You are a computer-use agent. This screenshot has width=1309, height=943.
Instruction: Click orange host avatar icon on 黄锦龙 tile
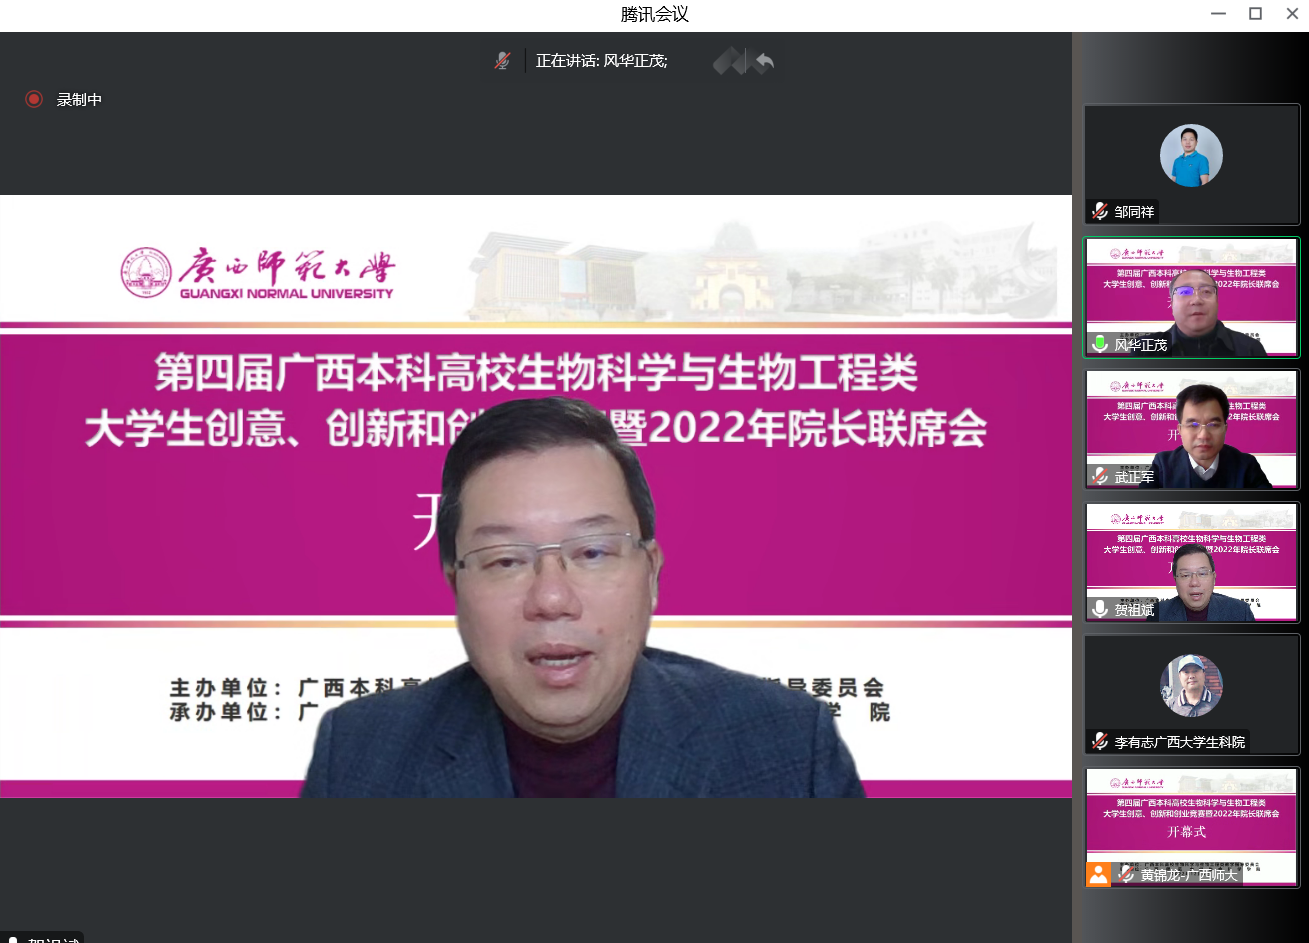point(1098,874)
